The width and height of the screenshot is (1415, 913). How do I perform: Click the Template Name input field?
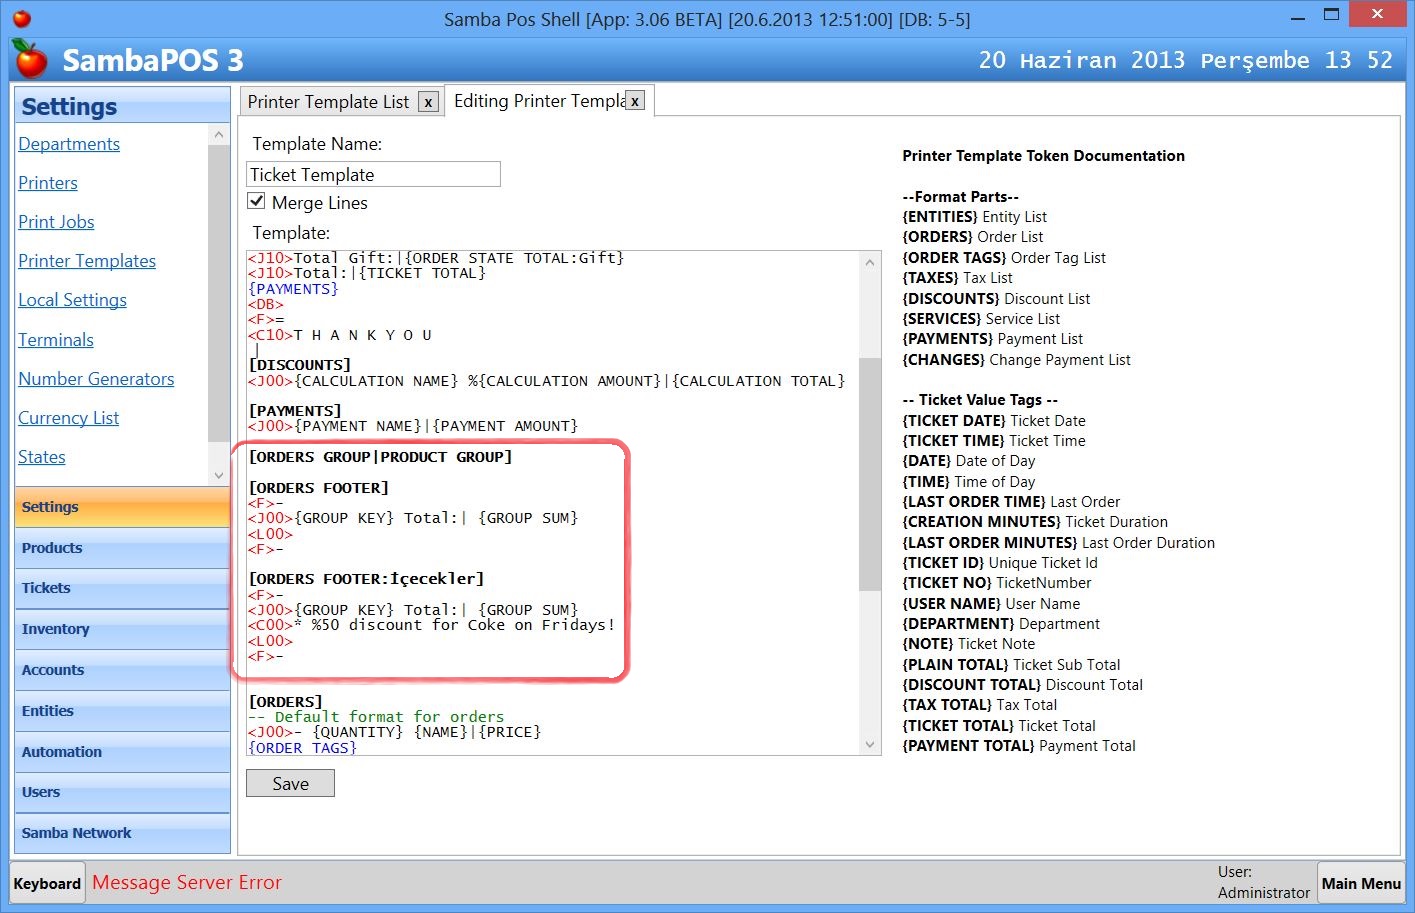[373, 175]
